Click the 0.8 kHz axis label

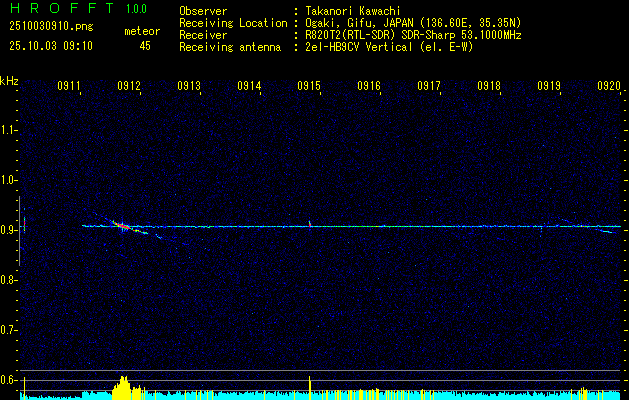coord(8,280)
